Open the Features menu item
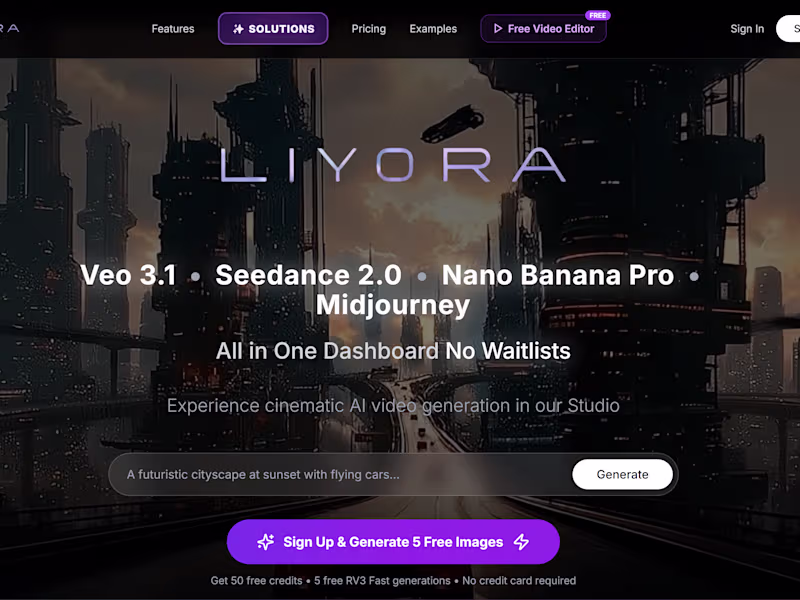This screenshot has width=800, height=600. tap(172, 29)
